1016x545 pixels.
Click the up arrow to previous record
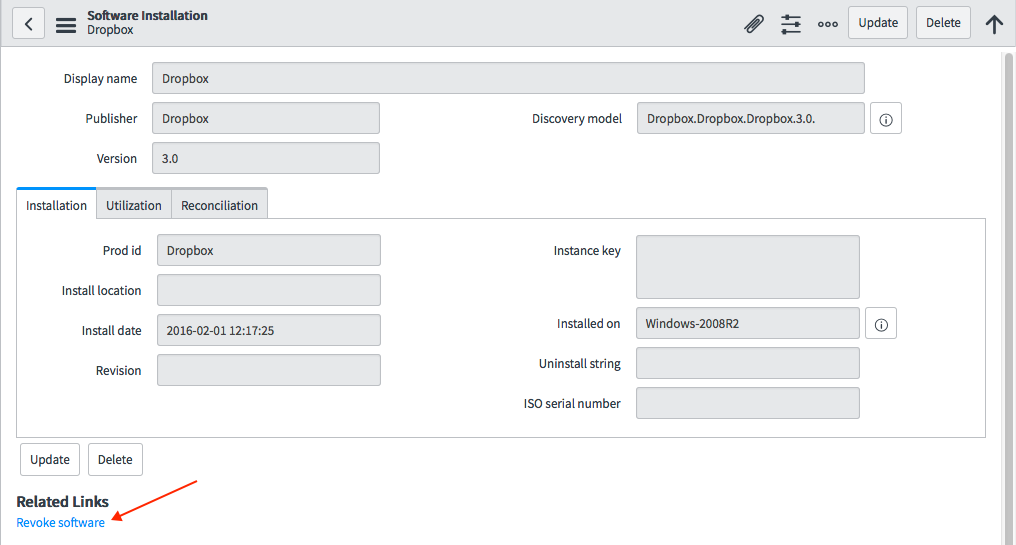[994, 24]
